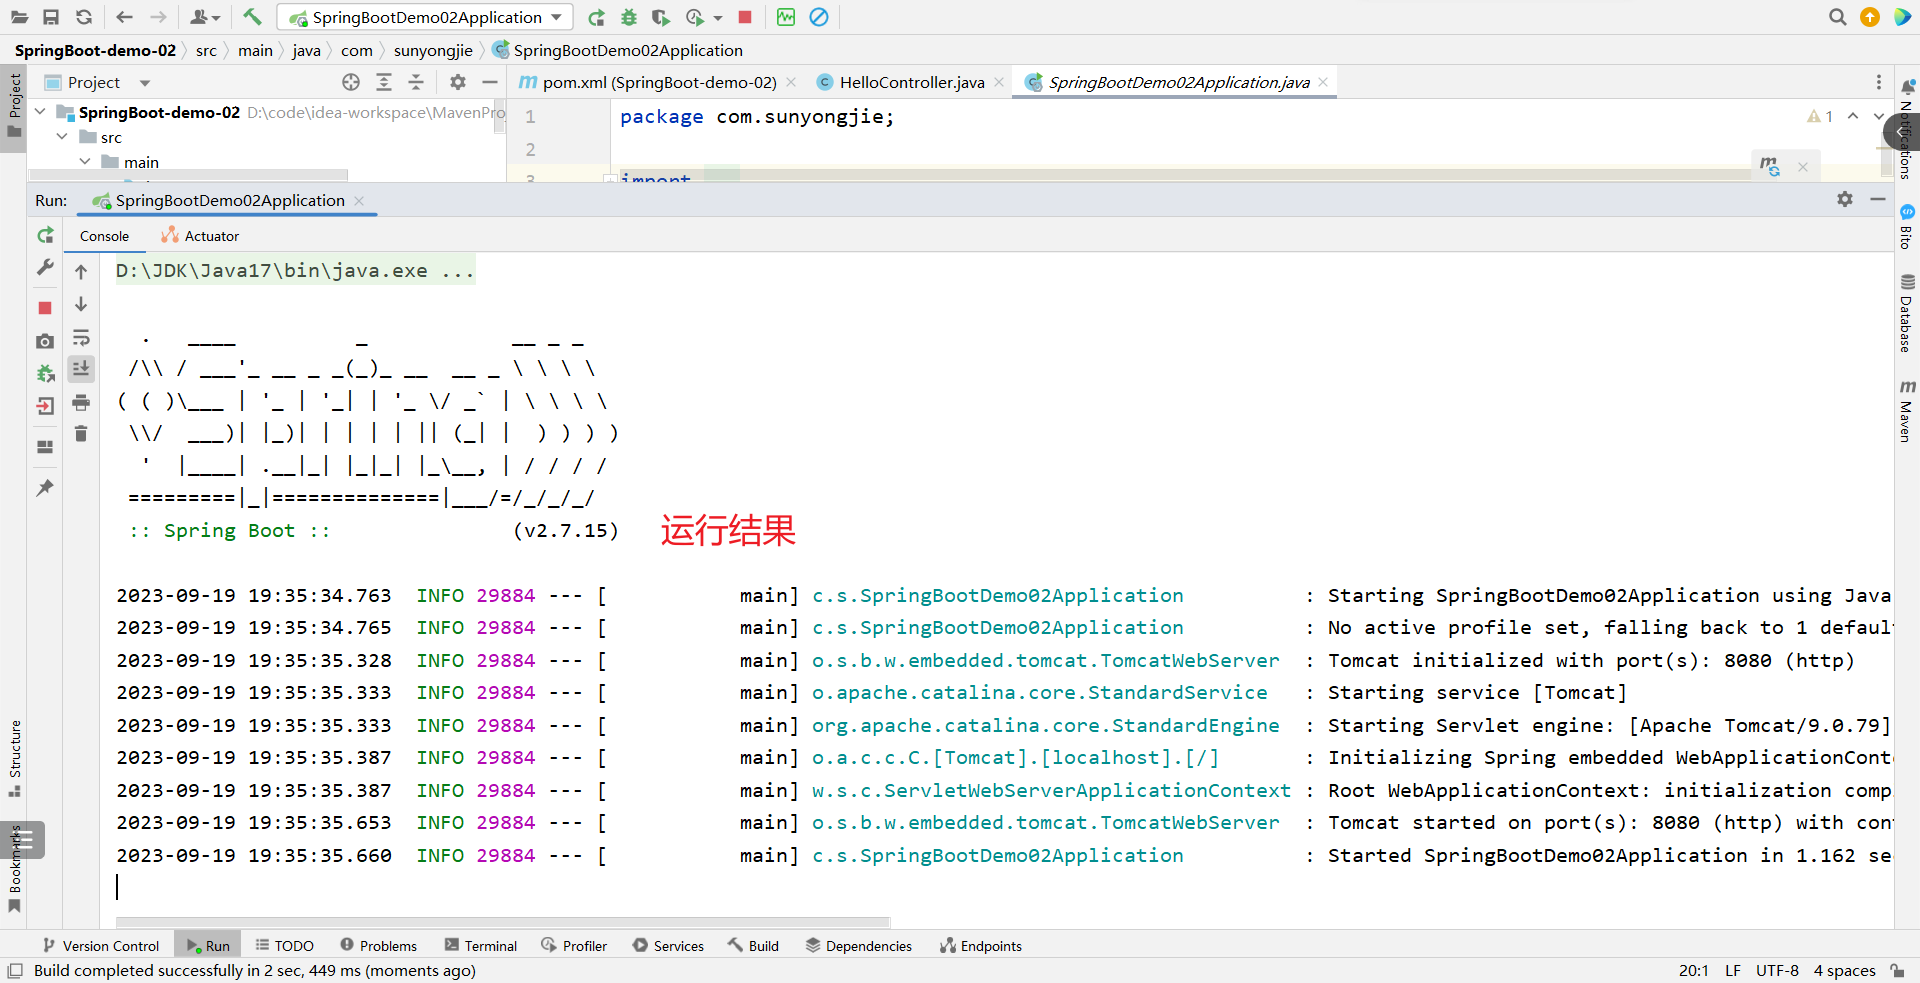Open the Services tool window
Viewport: 1920px width, 983px height.
[x=668, y=945]
